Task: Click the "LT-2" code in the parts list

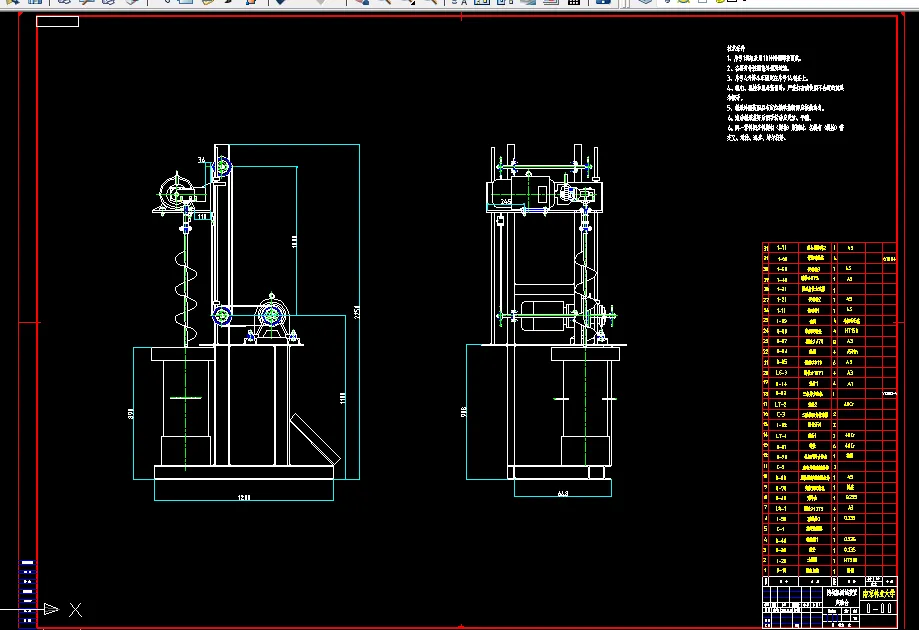Action: point(781,404)
